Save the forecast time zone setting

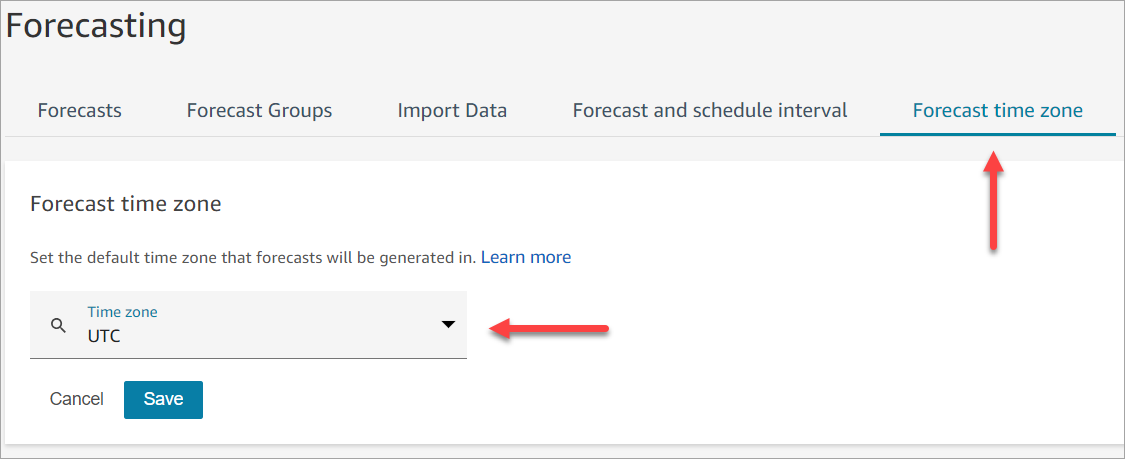tap(163, 399)
